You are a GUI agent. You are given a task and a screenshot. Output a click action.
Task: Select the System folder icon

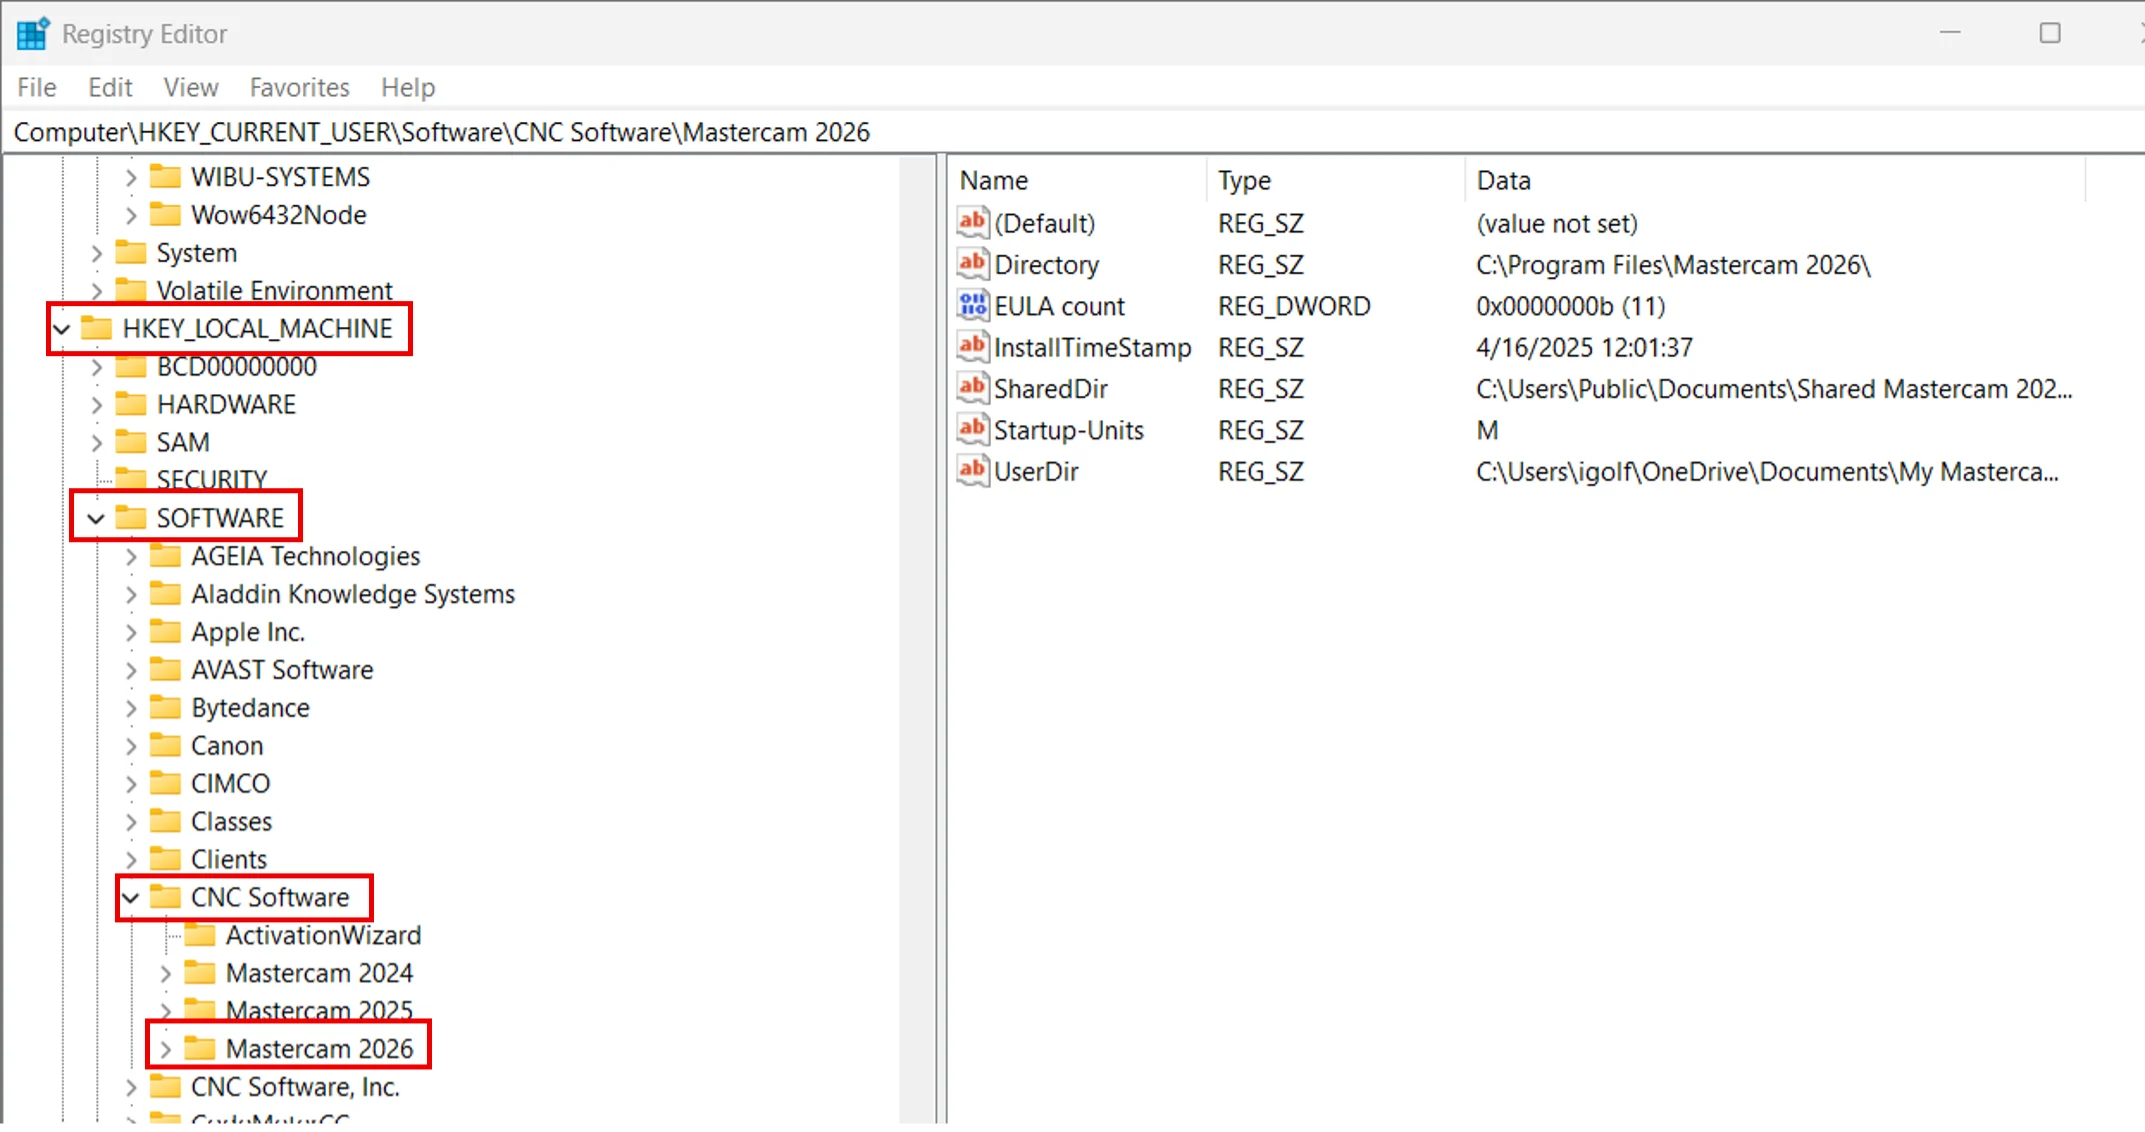click(131, 252)
